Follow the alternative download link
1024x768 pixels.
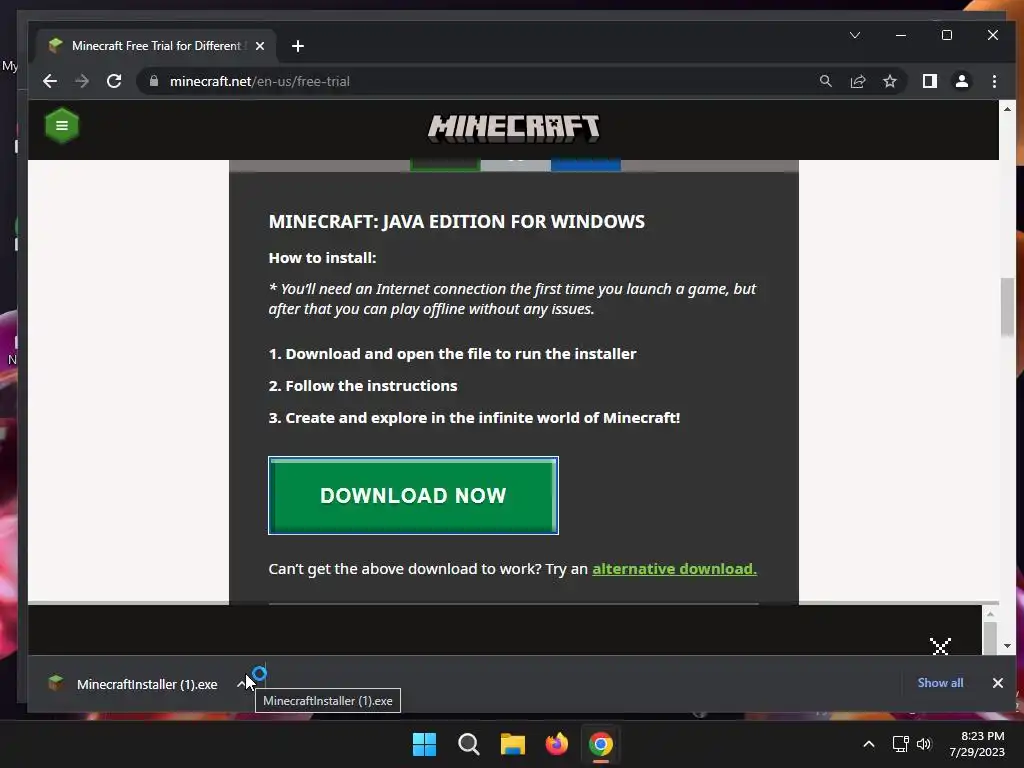point(675,569)
